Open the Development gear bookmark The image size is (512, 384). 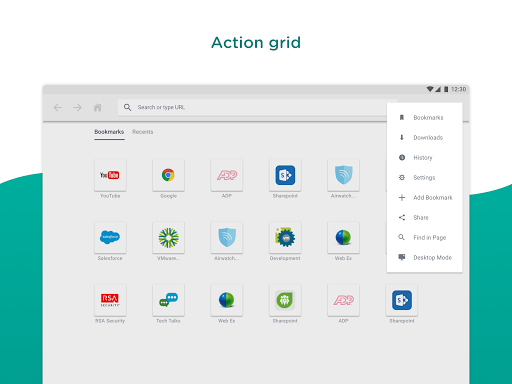coord(285,237)
